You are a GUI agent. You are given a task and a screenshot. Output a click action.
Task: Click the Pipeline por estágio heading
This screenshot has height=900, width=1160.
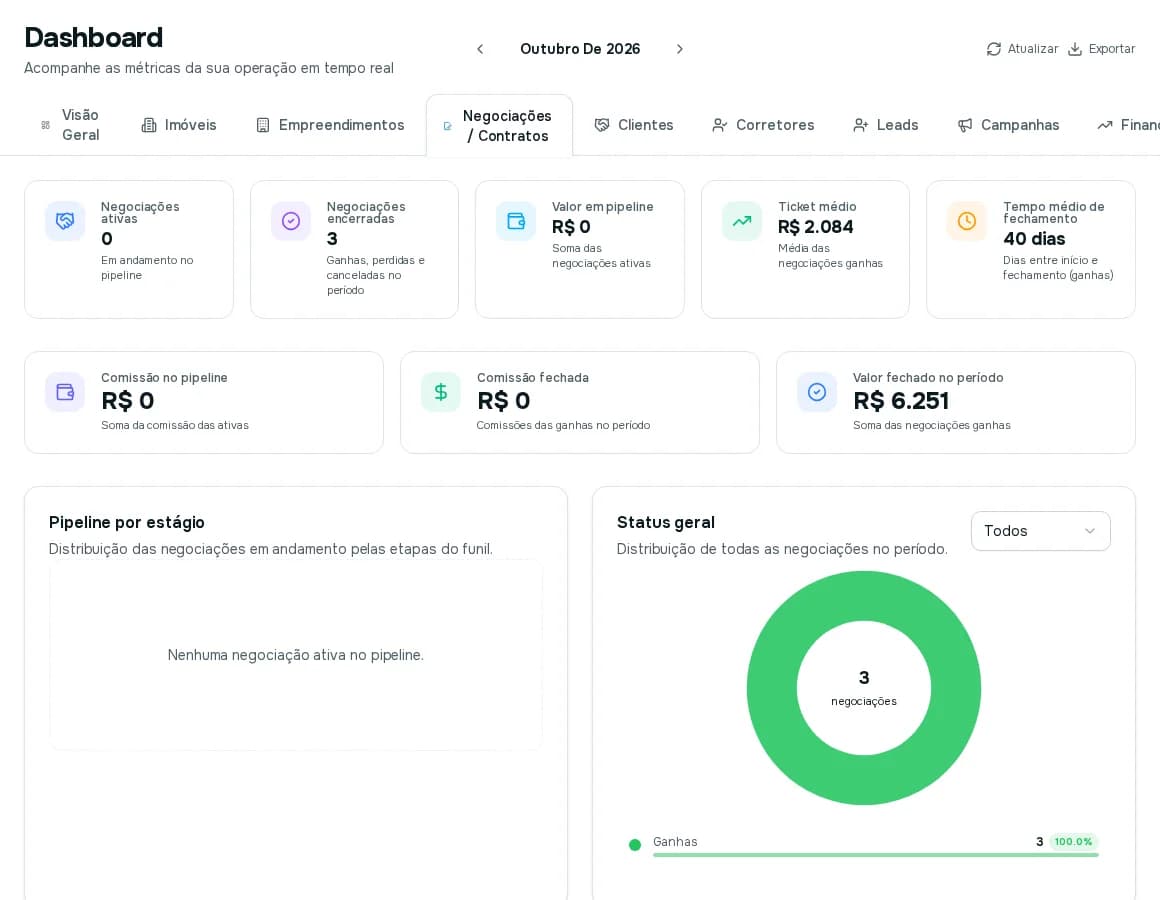tap(127, 522)
